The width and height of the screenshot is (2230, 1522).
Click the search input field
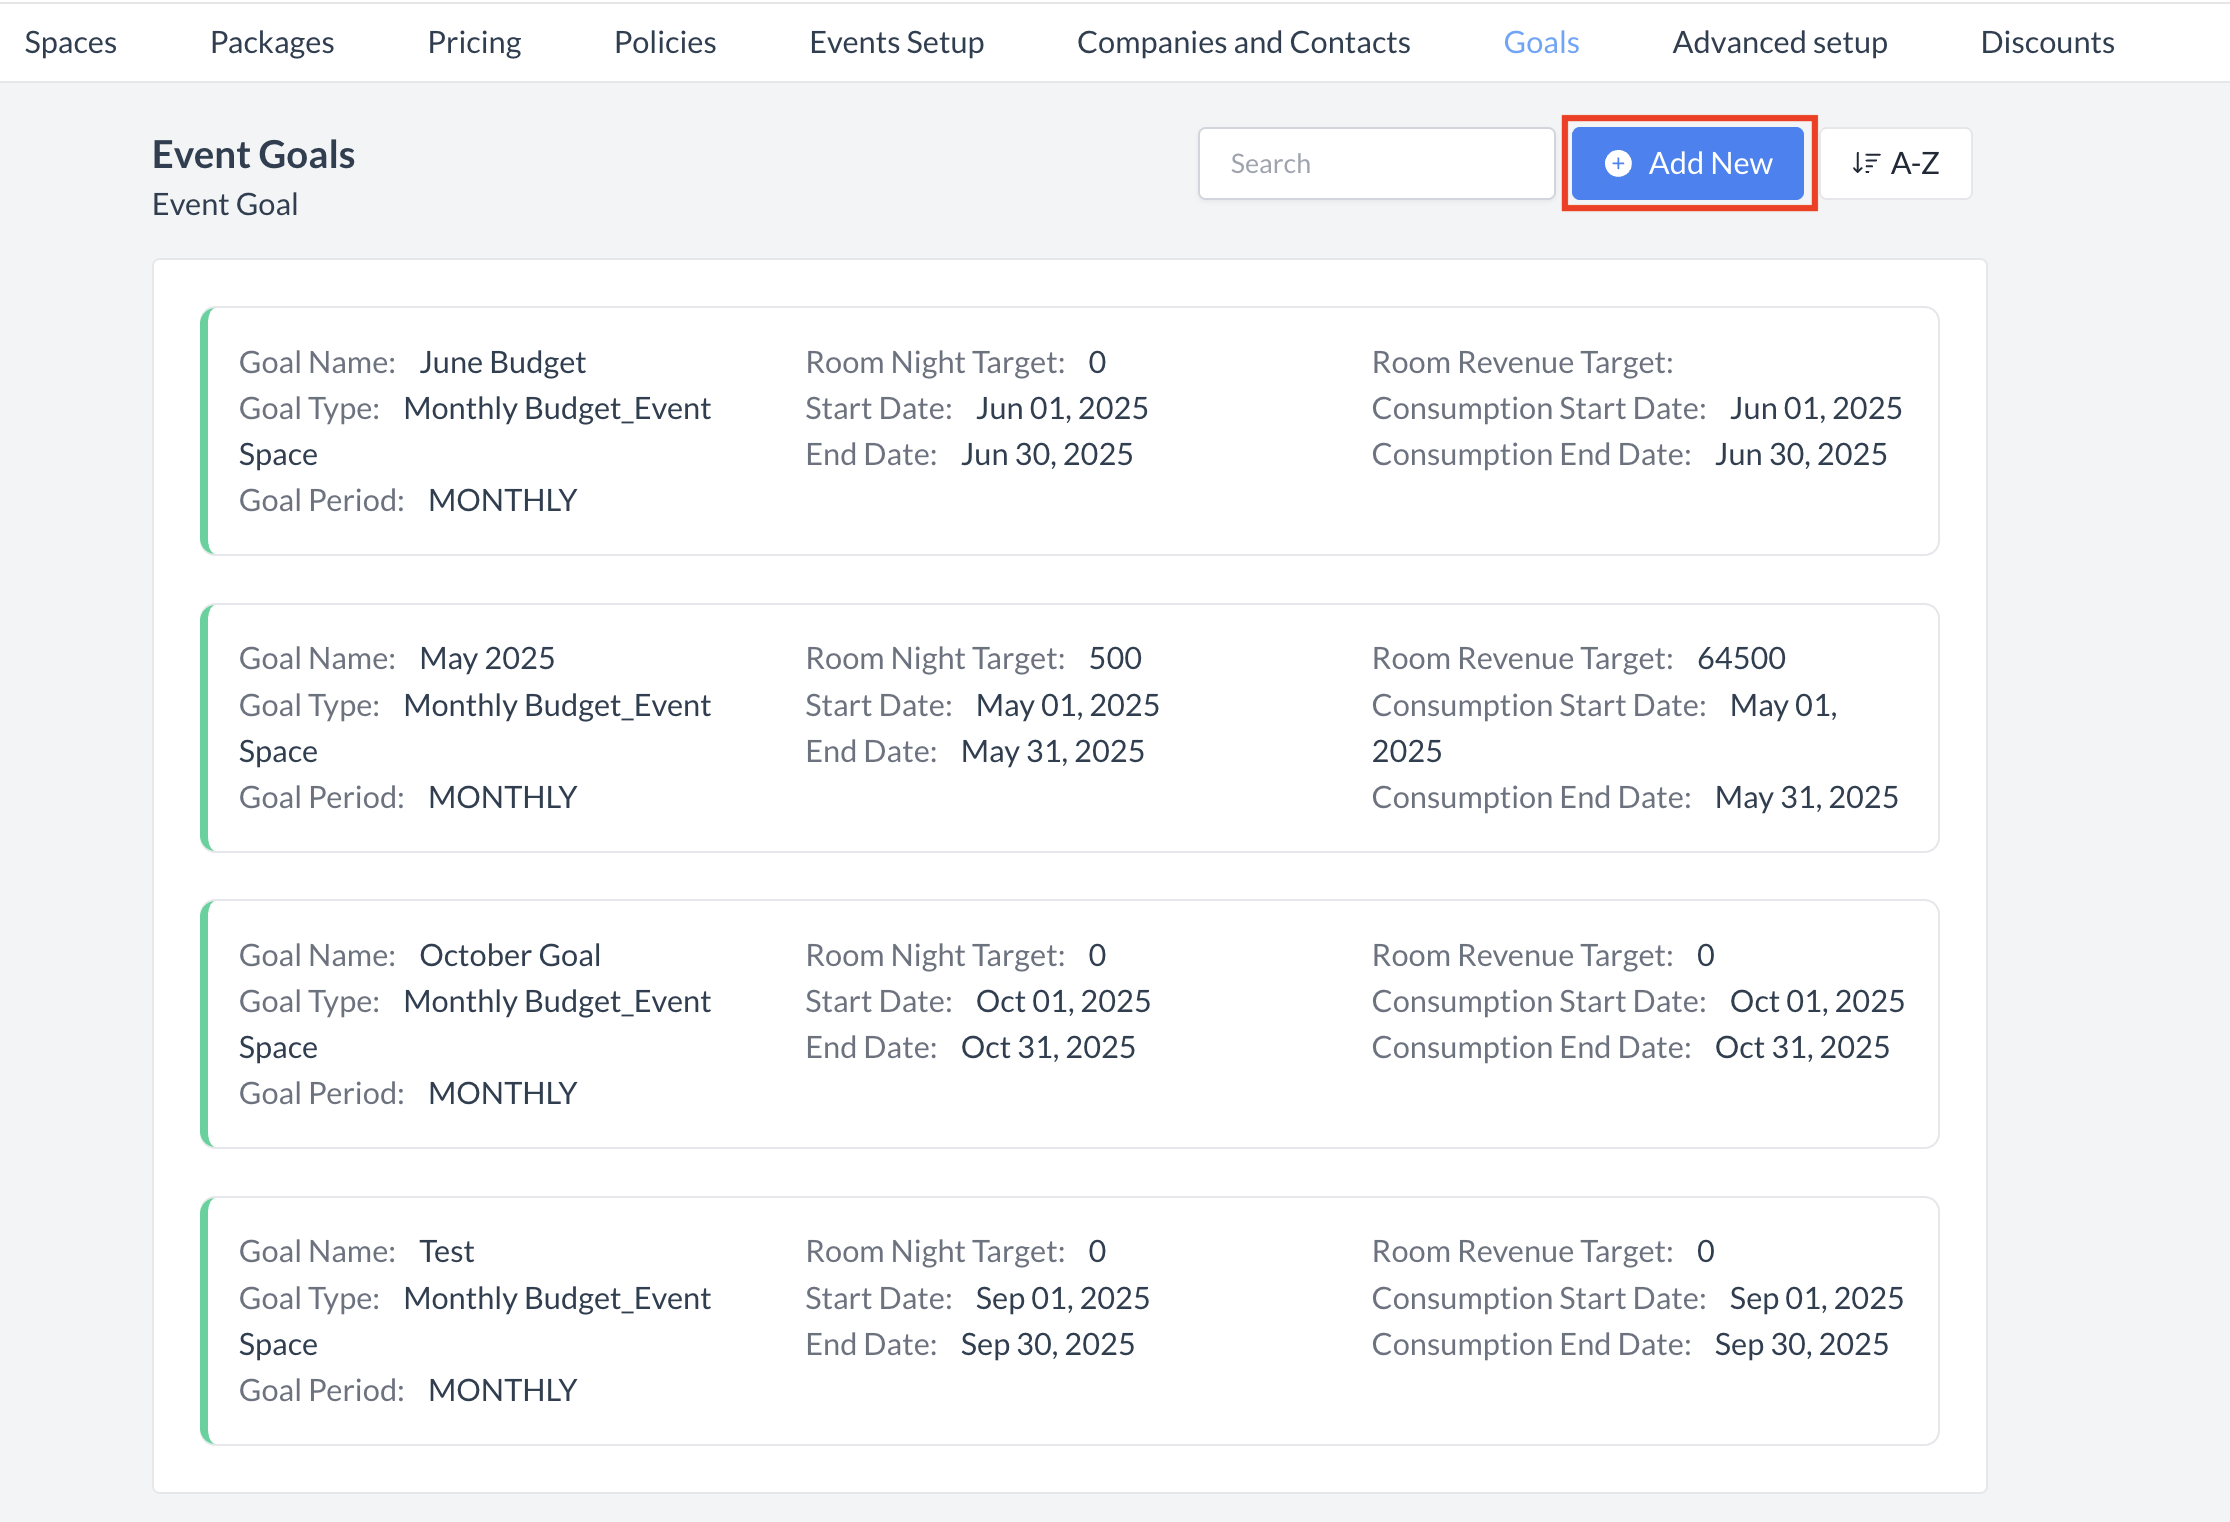[1376, 163]
